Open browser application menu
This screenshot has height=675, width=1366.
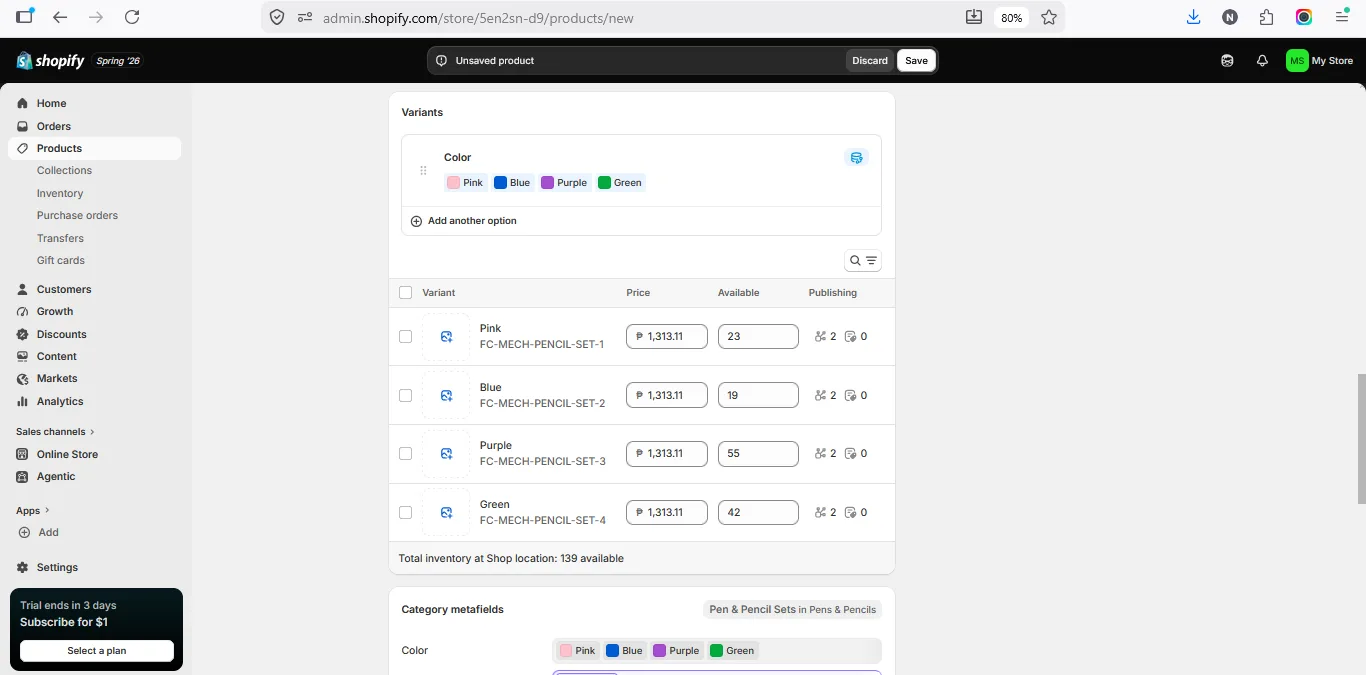[x=1342, y=17]
